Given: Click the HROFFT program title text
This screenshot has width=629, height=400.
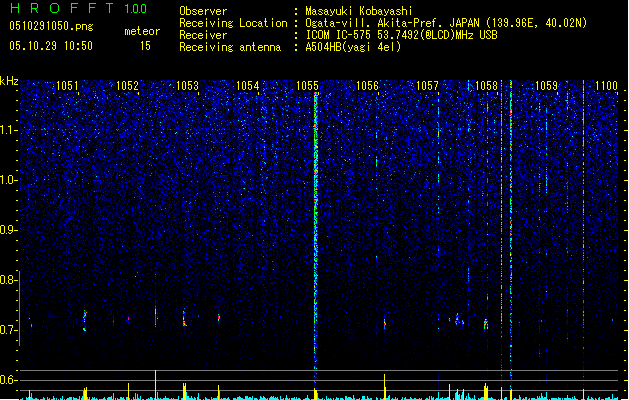Looking at the screenshot, I should pos(62,8).
